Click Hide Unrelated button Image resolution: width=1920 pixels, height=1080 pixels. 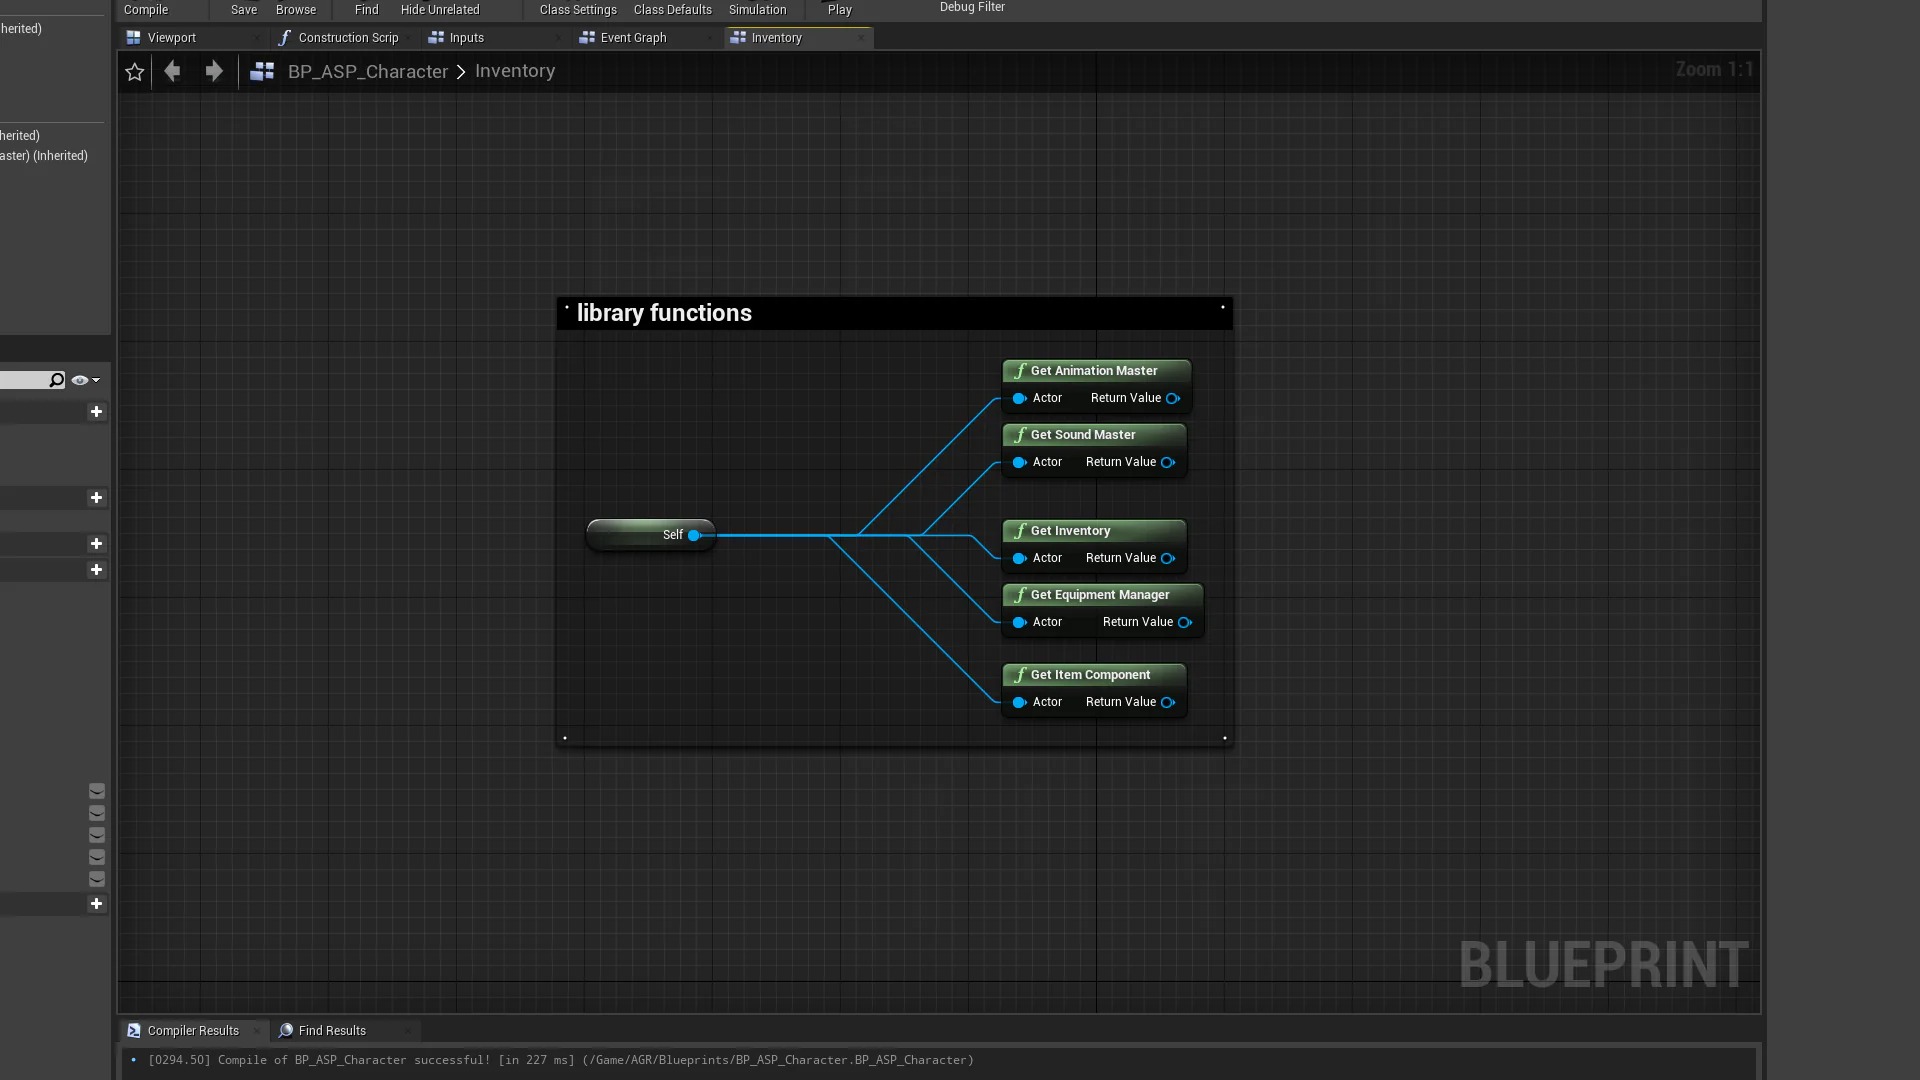point(439,9)
